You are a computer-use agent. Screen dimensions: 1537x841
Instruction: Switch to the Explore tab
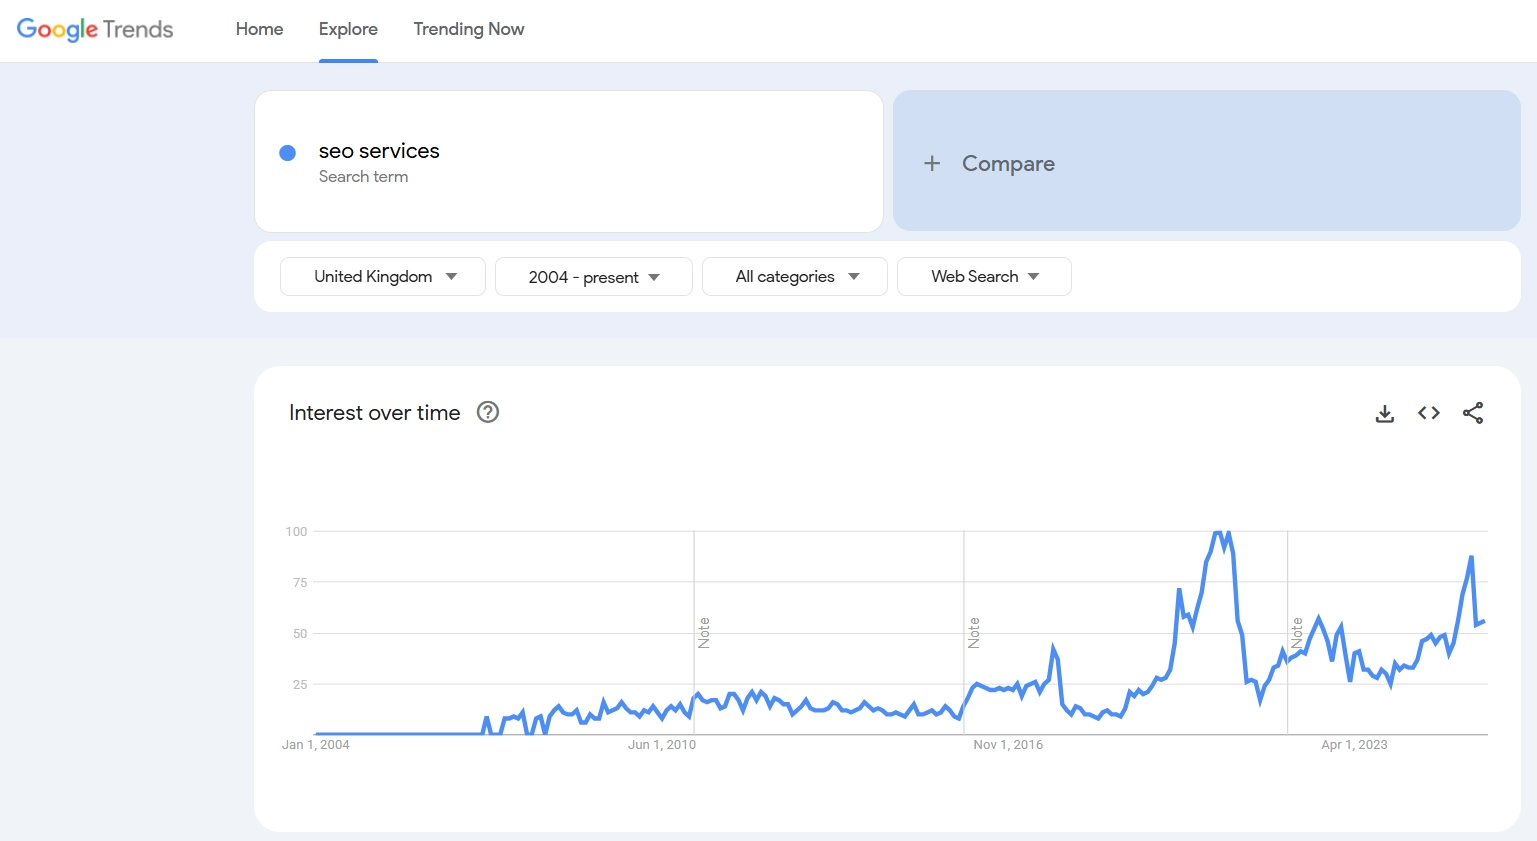point(348,29)
